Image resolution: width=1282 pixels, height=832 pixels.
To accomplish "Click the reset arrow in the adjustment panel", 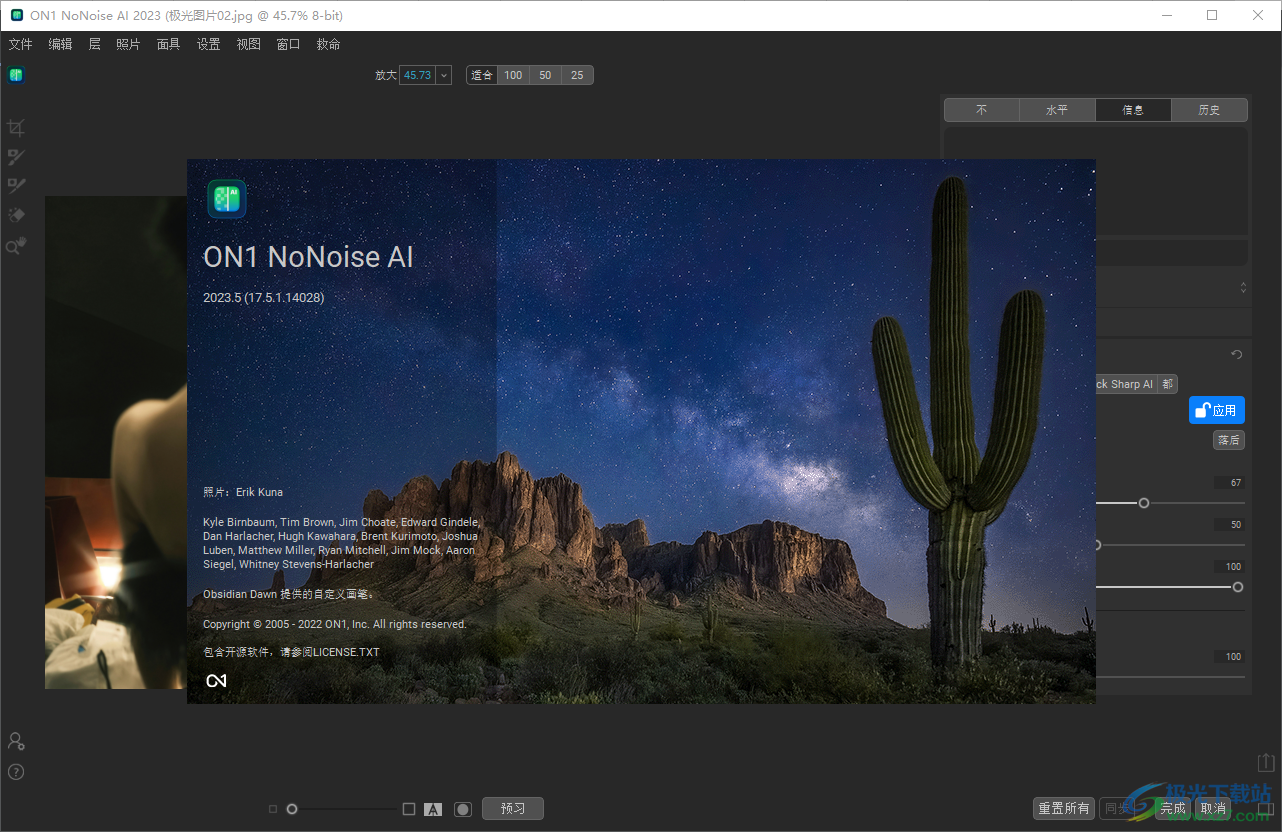I will (x=1236, y=355).
